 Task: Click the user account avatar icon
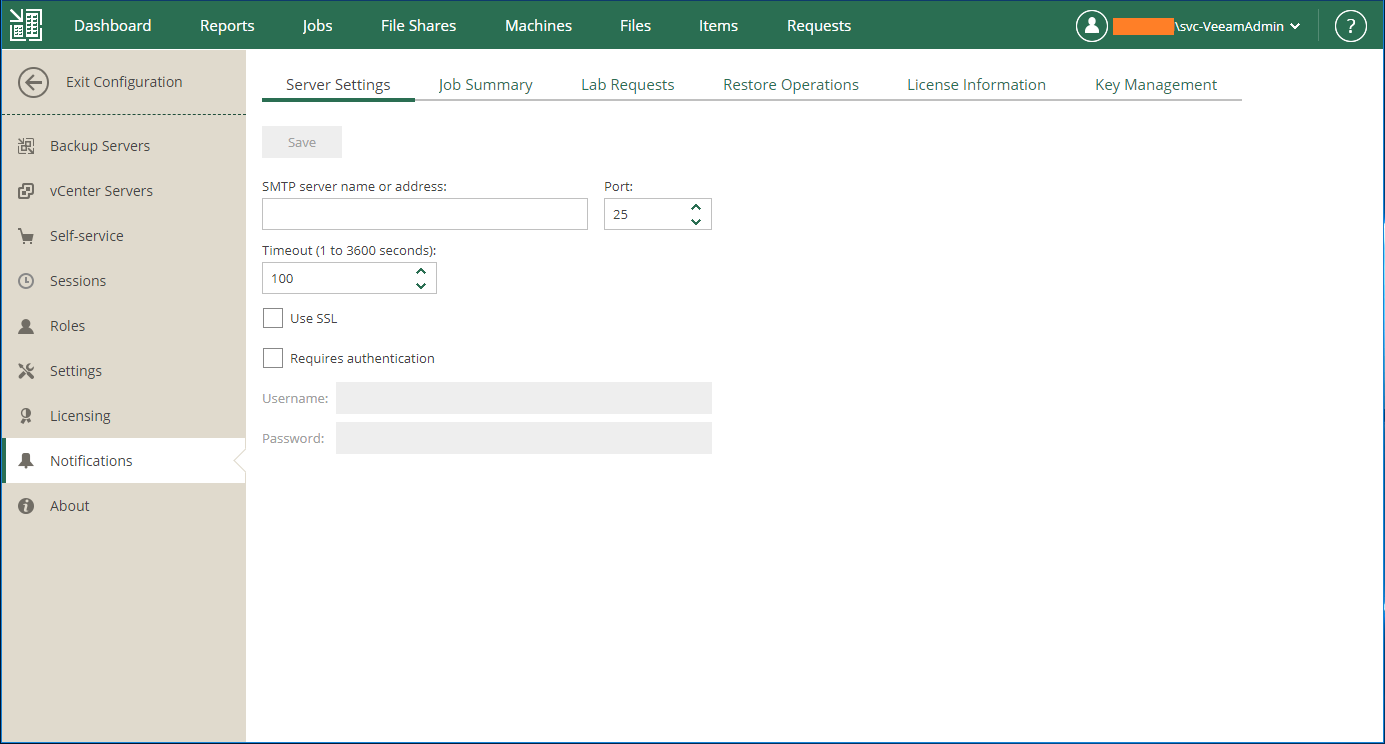coord(1091,26)
